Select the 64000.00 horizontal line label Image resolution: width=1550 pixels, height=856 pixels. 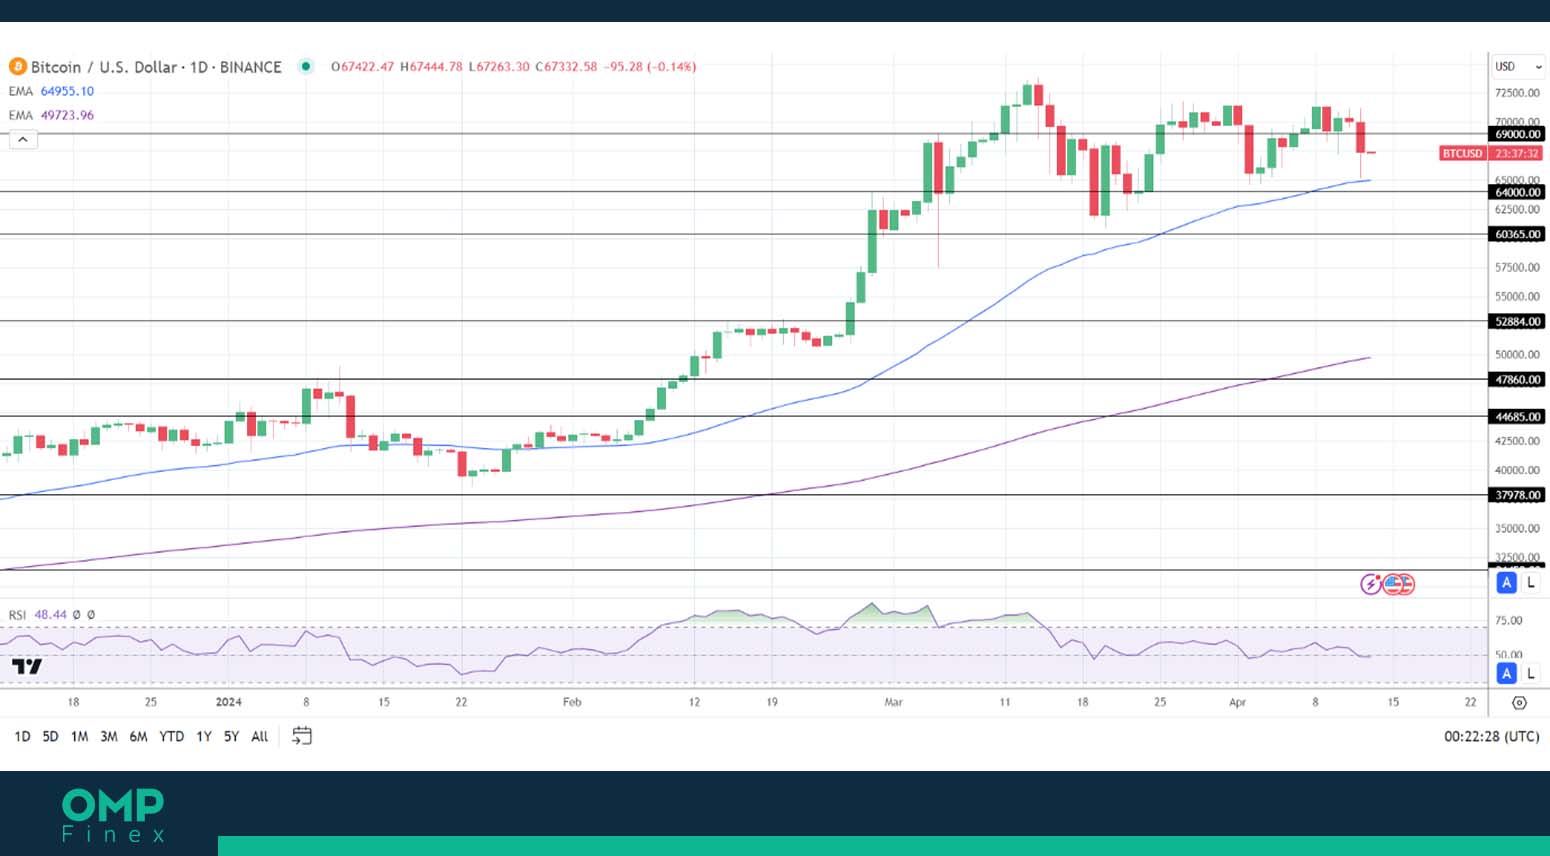1517,192
